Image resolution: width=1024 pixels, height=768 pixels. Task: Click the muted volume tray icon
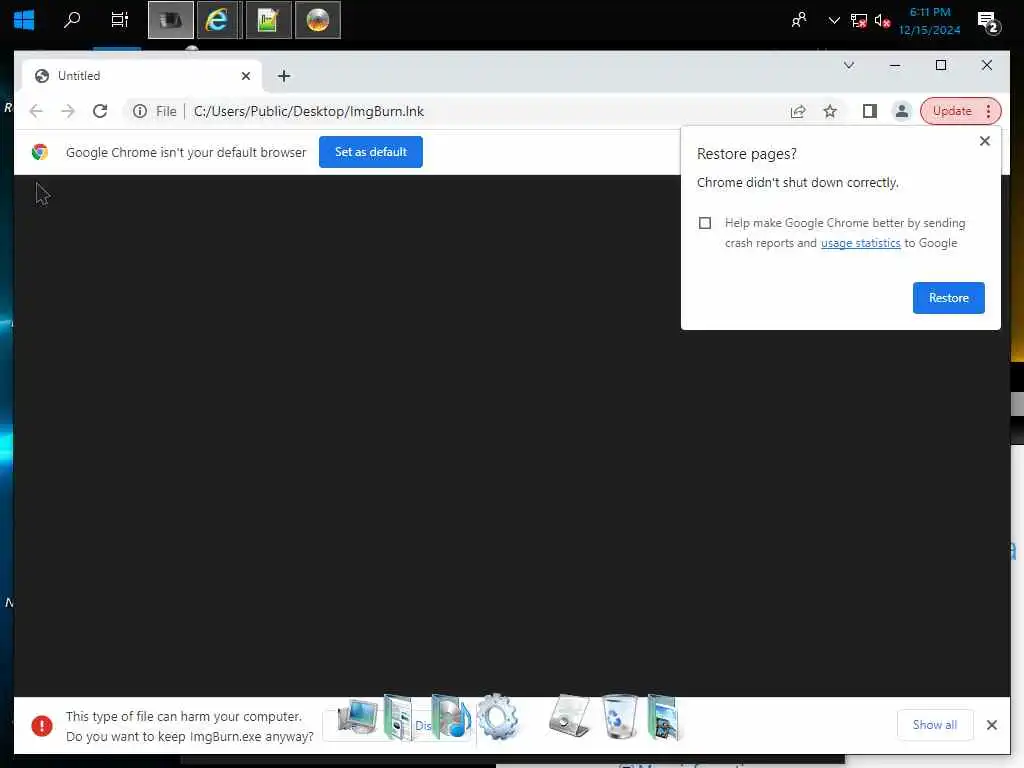[x=882, y=21]
